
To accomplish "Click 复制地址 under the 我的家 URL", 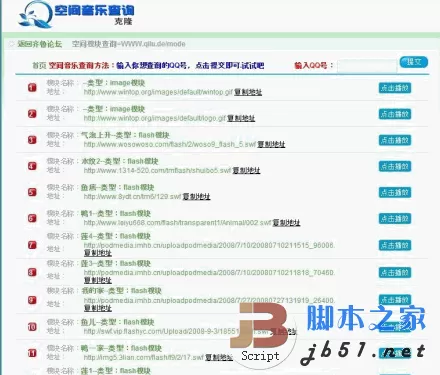I will (x=98, y=308).
